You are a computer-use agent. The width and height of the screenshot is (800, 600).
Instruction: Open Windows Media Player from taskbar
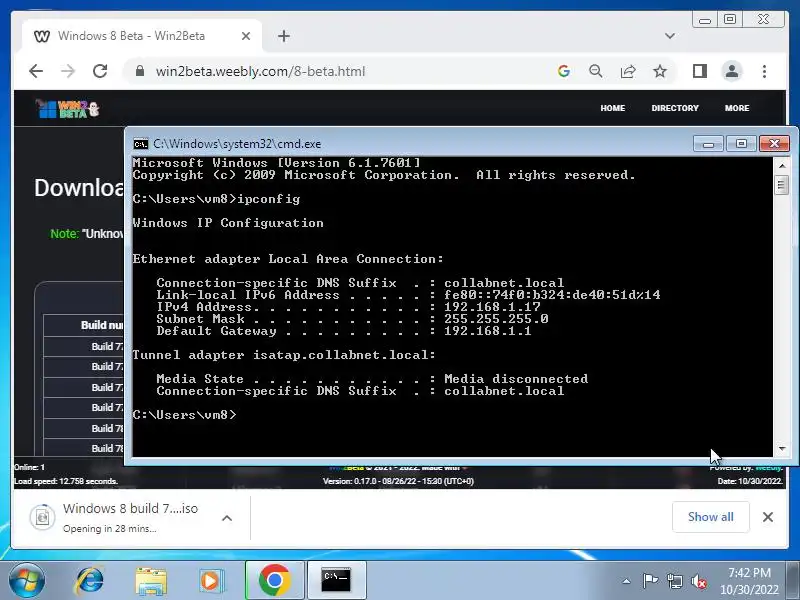pos(211,581)
